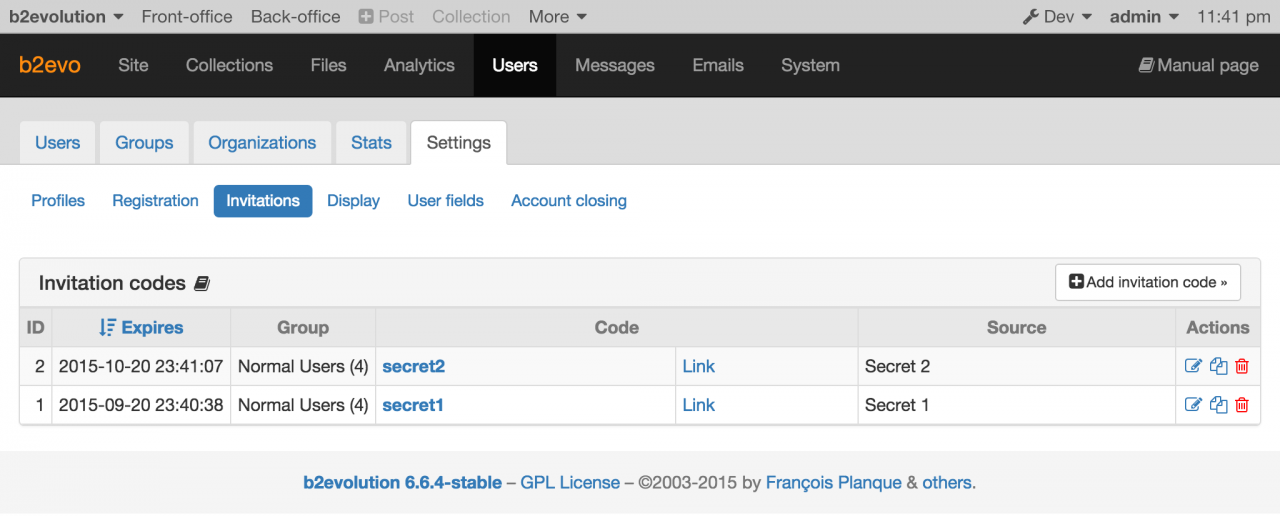Open the Dev wrench dropdown
Screen dimensions: 1280x516
click(1057, 16)
